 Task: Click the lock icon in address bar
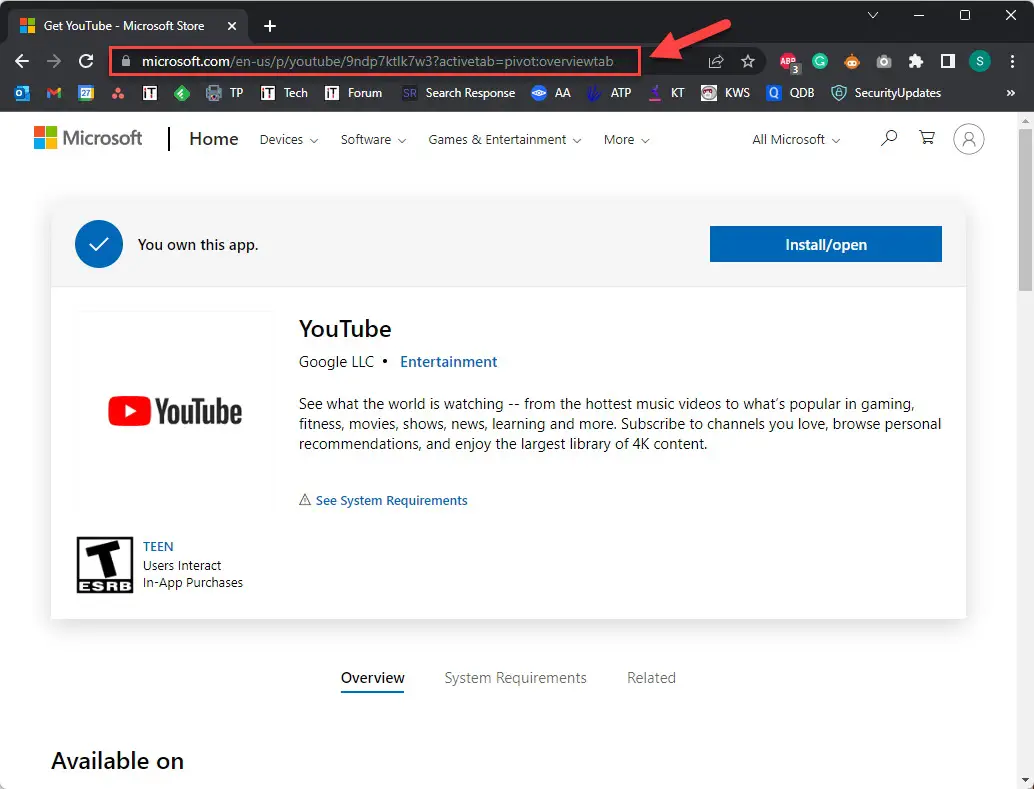(126, 61)
